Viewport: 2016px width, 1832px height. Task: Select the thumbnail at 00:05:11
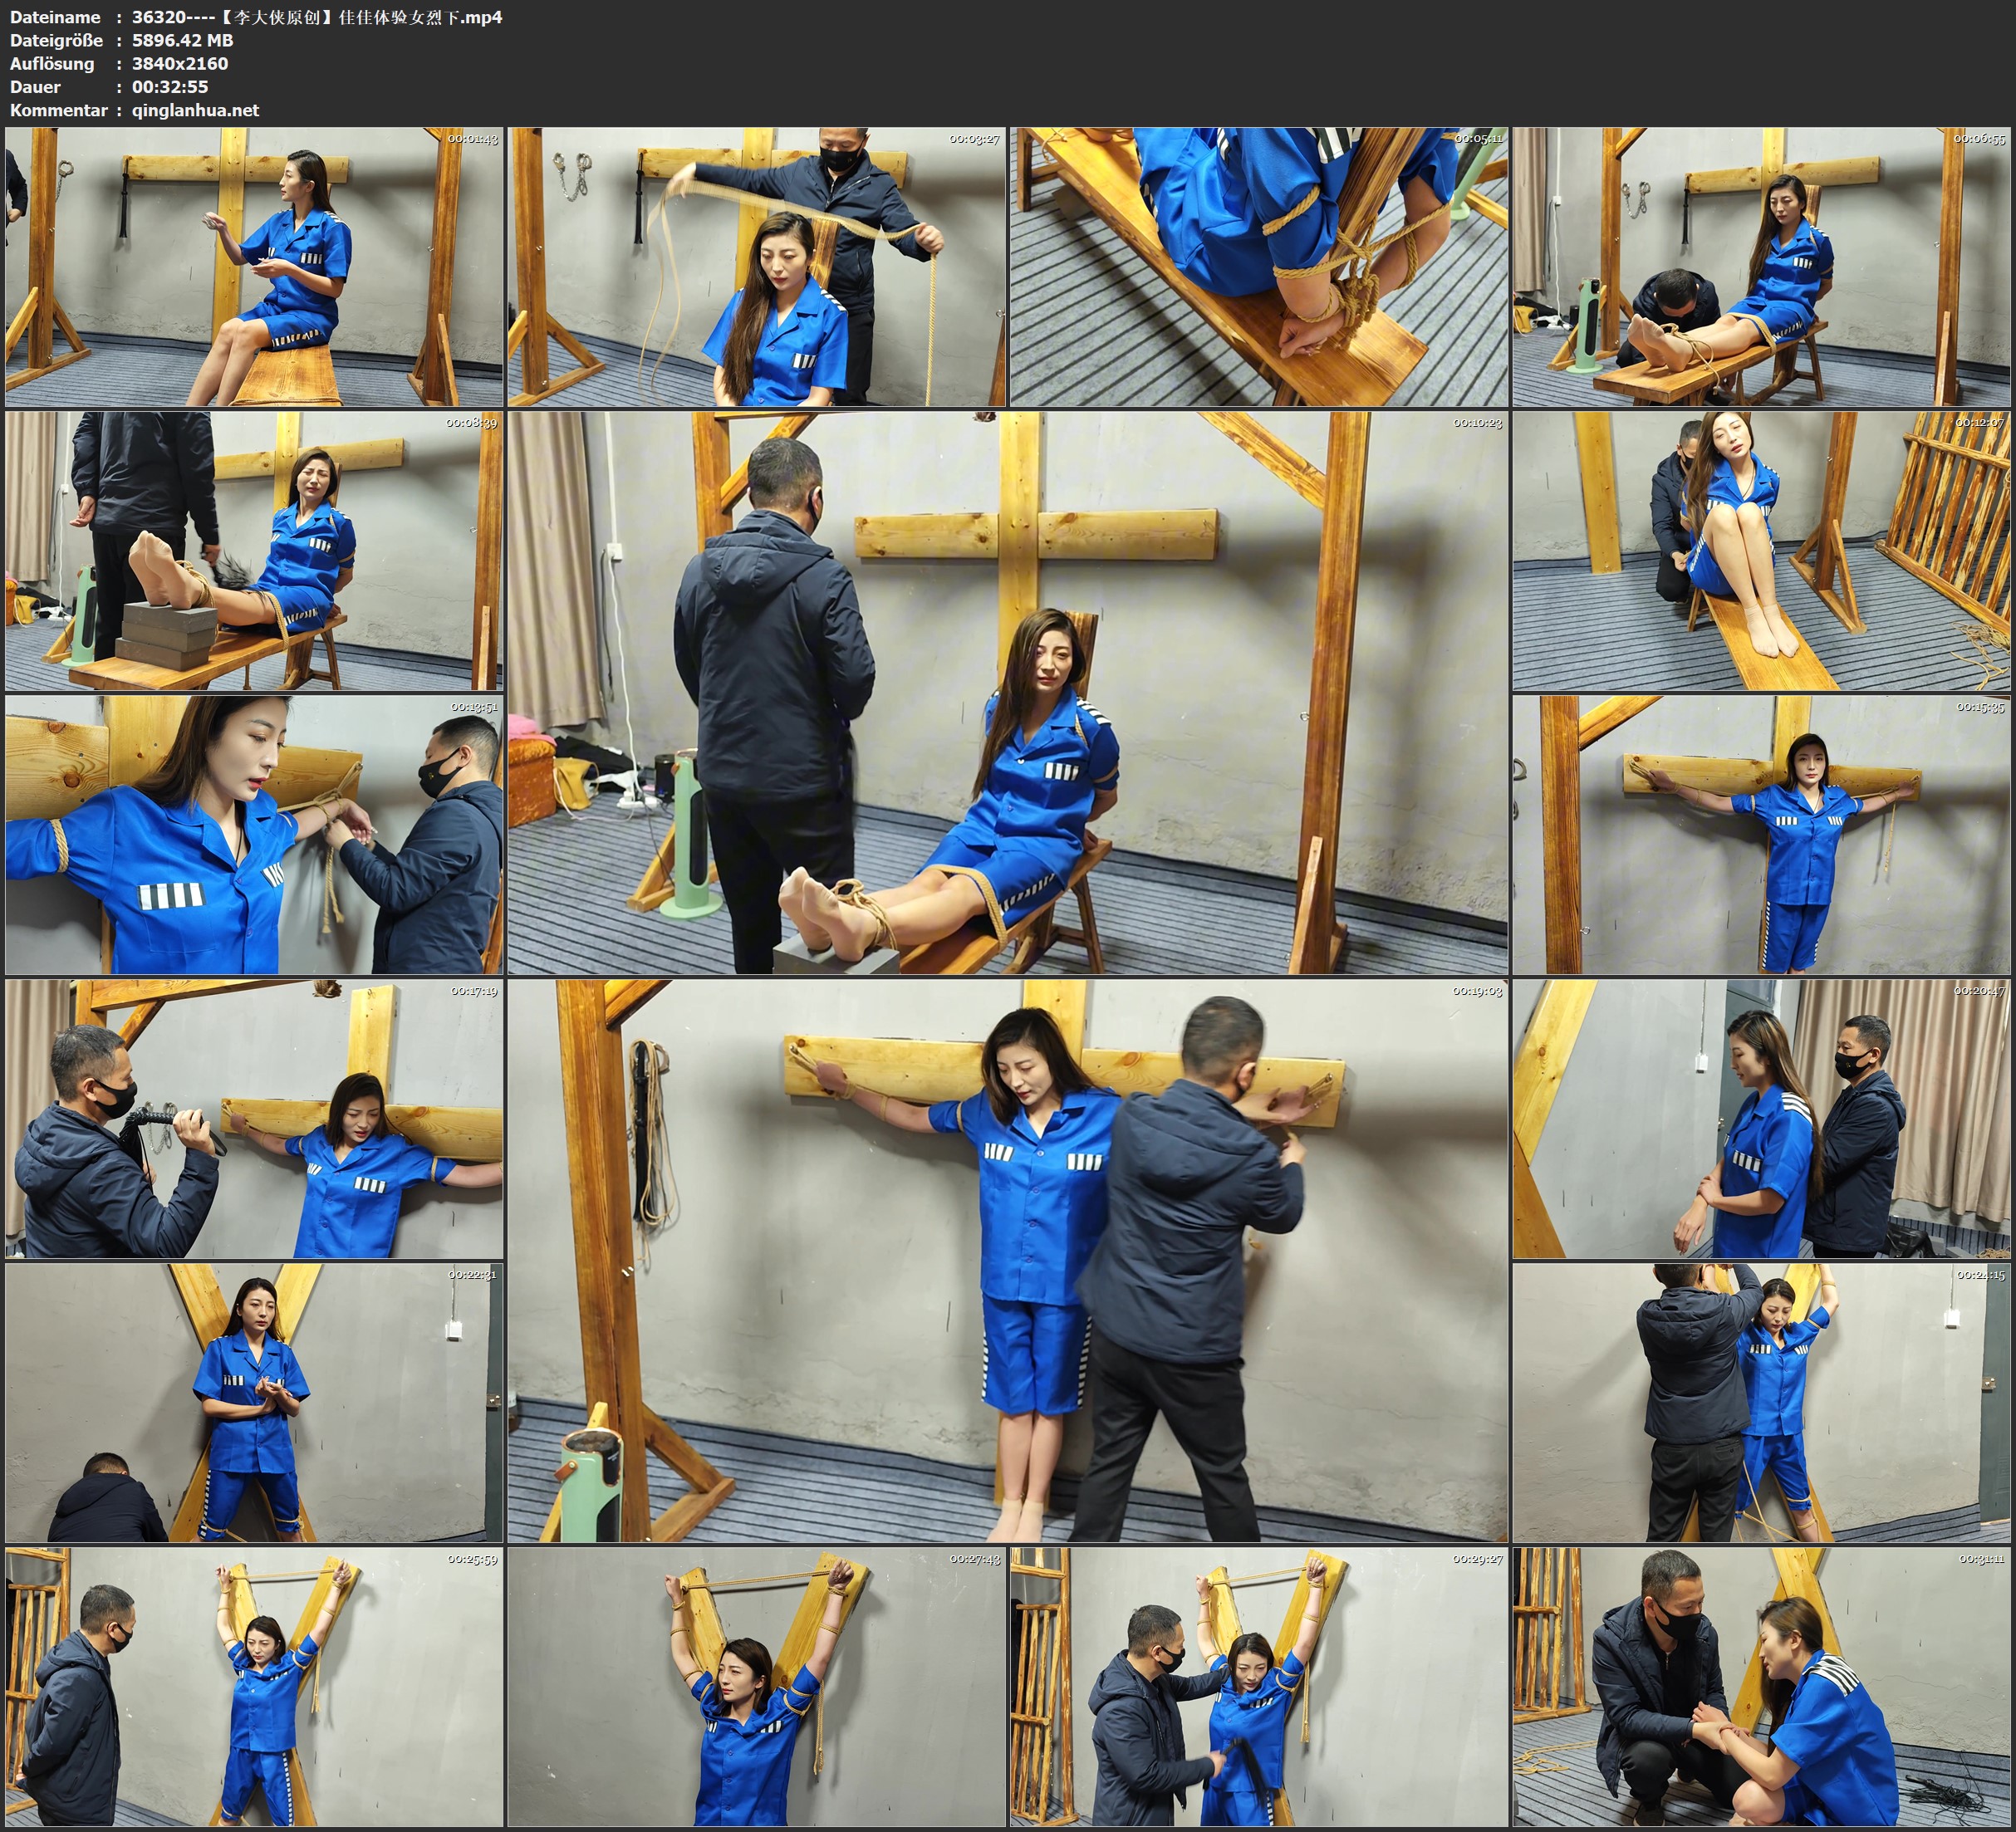(x=1259, y=267)
